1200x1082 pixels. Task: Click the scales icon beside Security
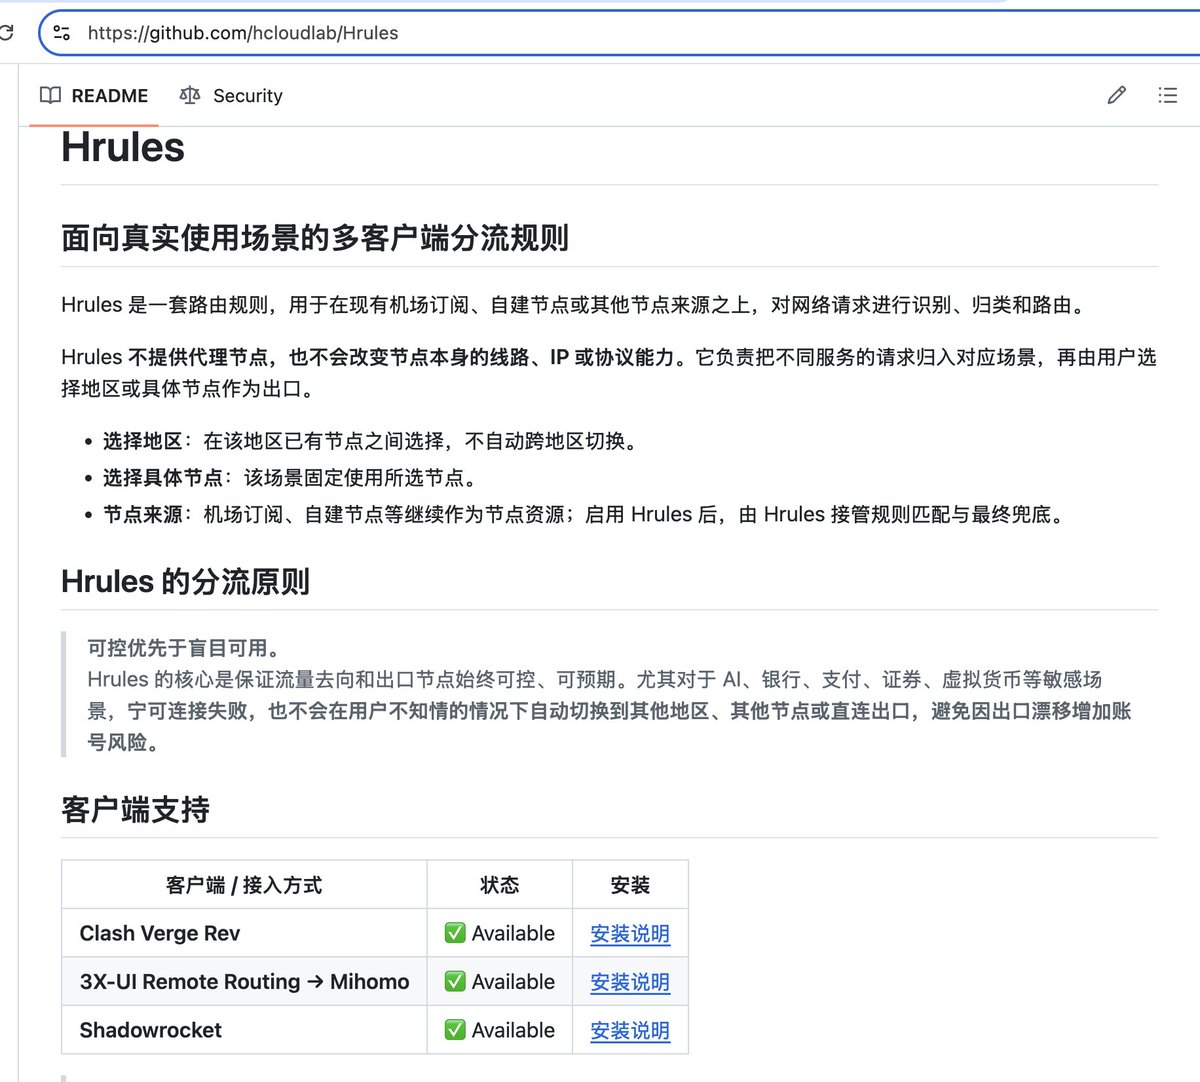189,96
